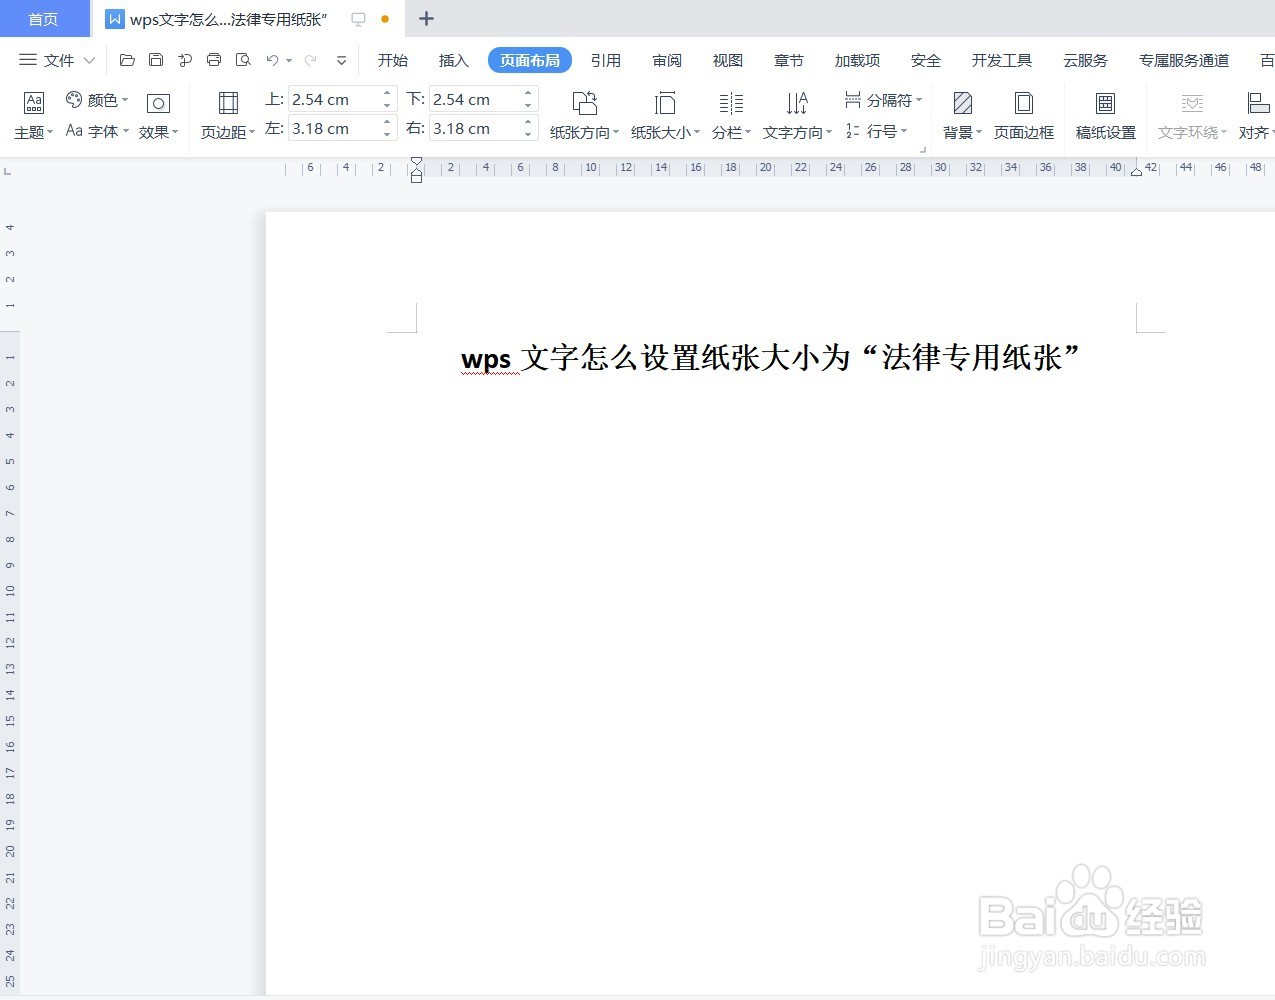Open the page setup dialog launcher corner
Viewport: 1275px width, 1000px height.
(922, 150)
